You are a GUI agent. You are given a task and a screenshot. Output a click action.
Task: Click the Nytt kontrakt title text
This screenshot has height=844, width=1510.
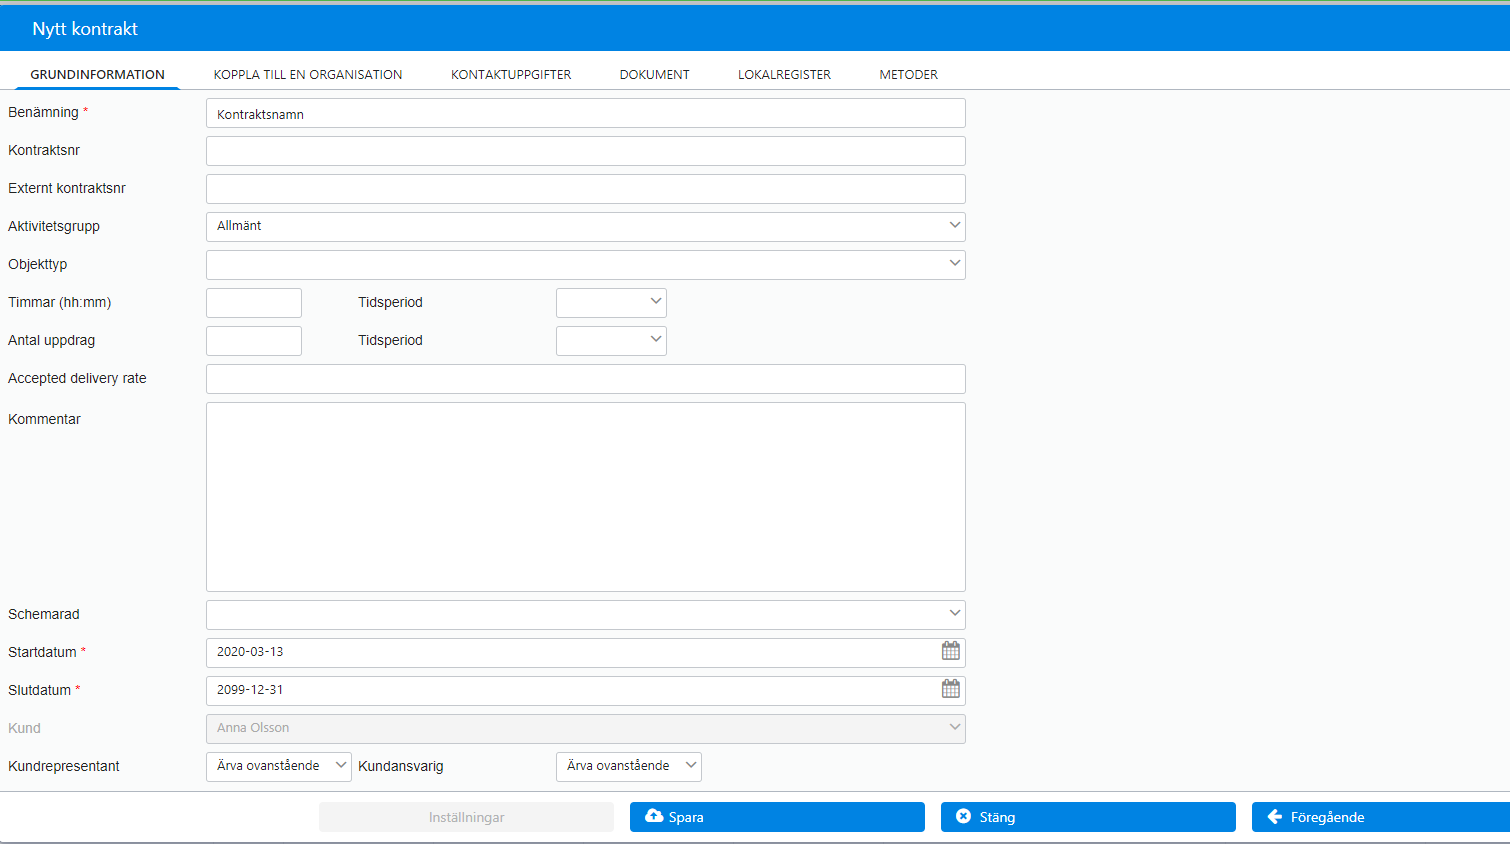point(85,29)
